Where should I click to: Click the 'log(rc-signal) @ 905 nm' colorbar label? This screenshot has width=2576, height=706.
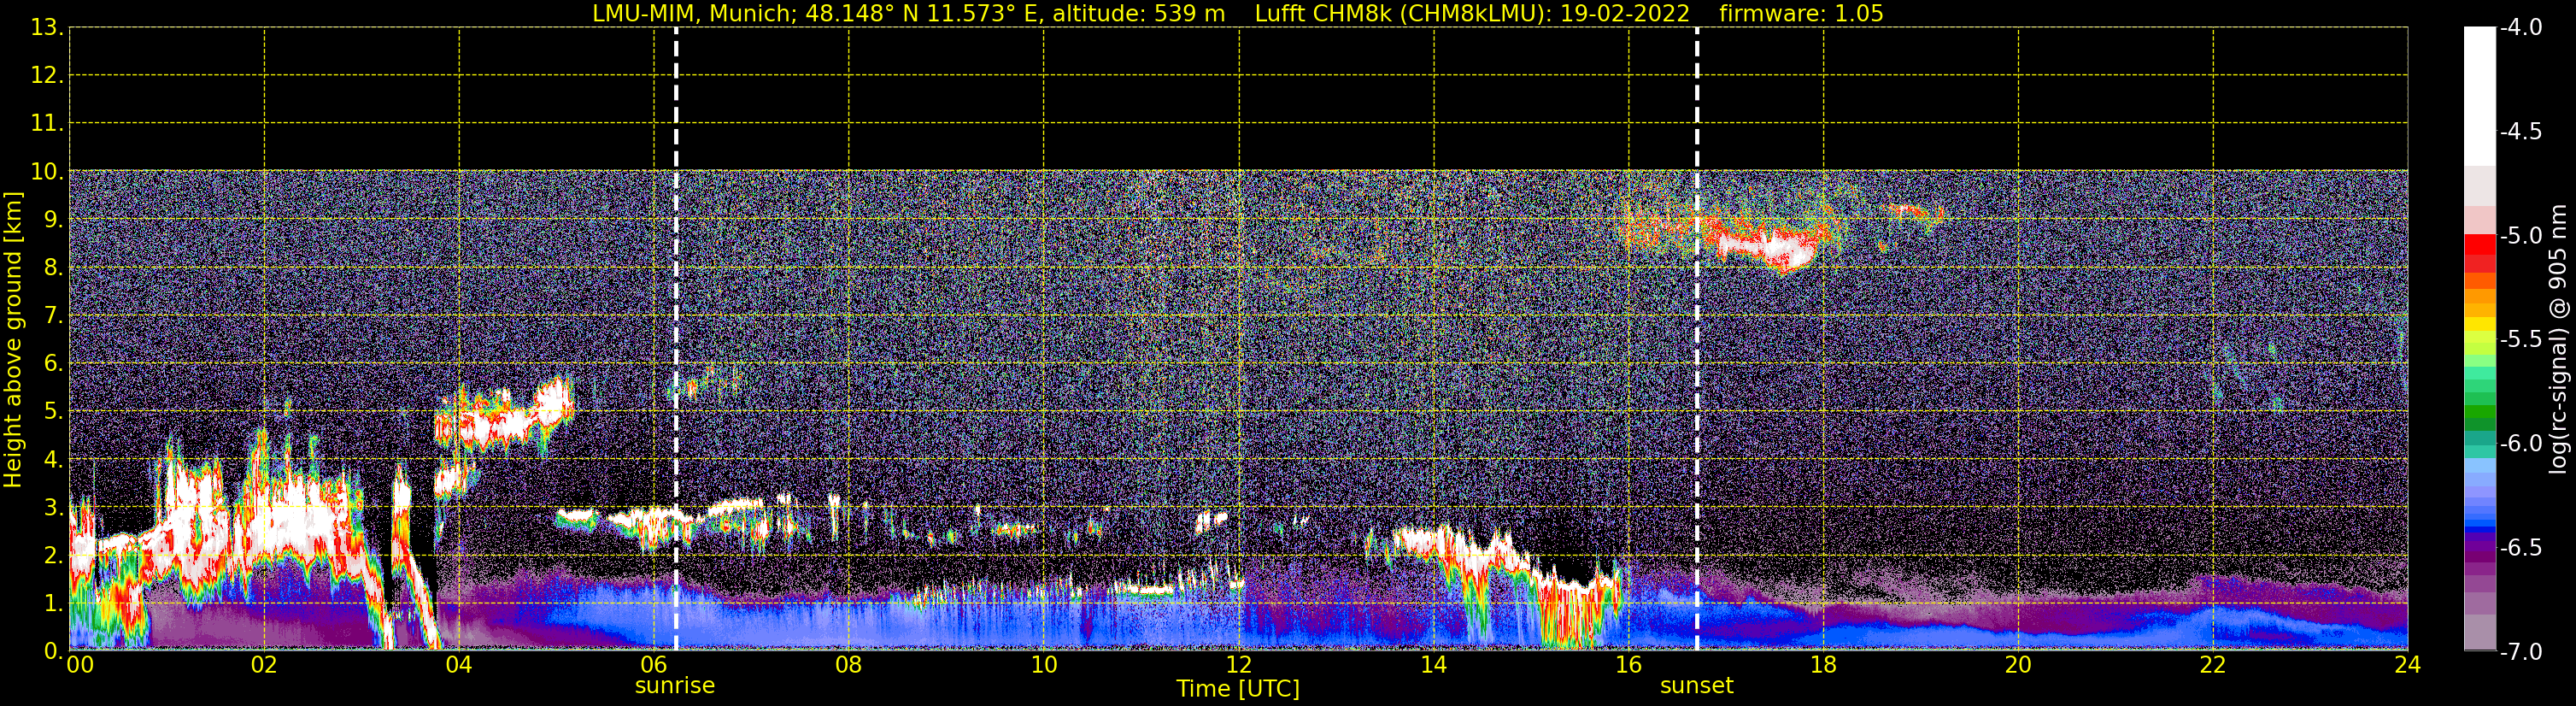(2558, 339)
